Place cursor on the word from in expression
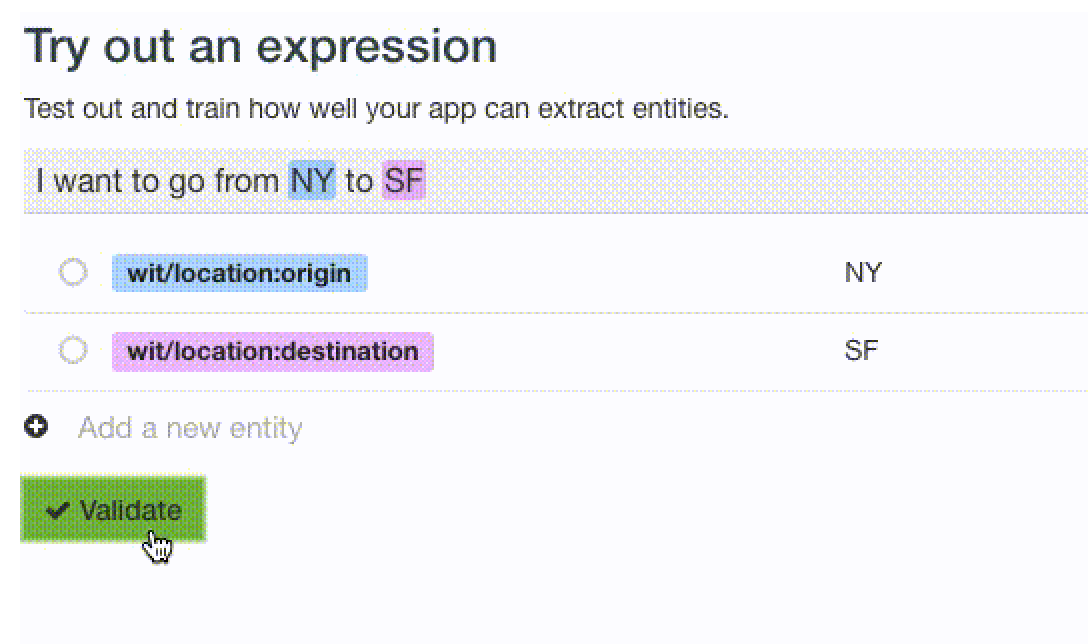Viewport: 1088px width, 644px height. (246, 180)
